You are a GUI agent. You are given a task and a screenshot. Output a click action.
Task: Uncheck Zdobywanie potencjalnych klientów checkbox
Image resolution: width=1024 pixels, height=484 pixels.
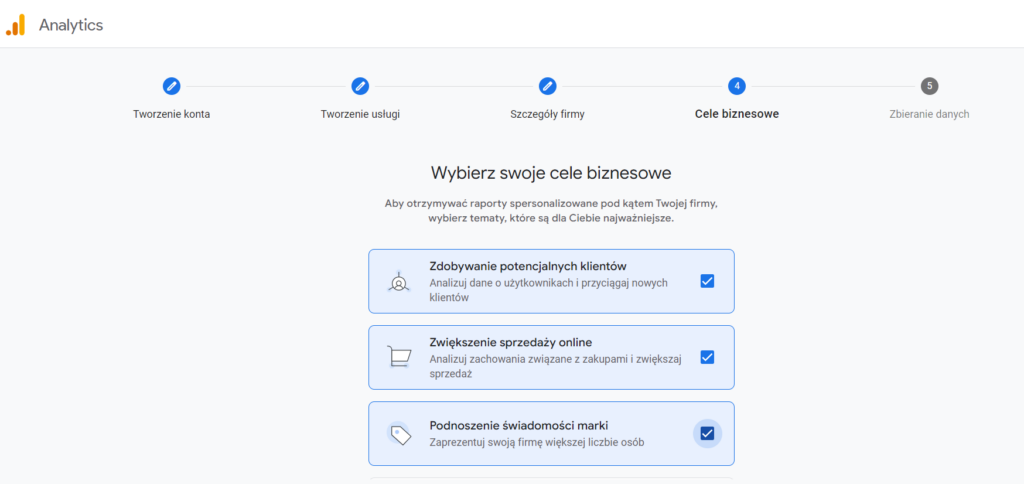click(707, 281)
